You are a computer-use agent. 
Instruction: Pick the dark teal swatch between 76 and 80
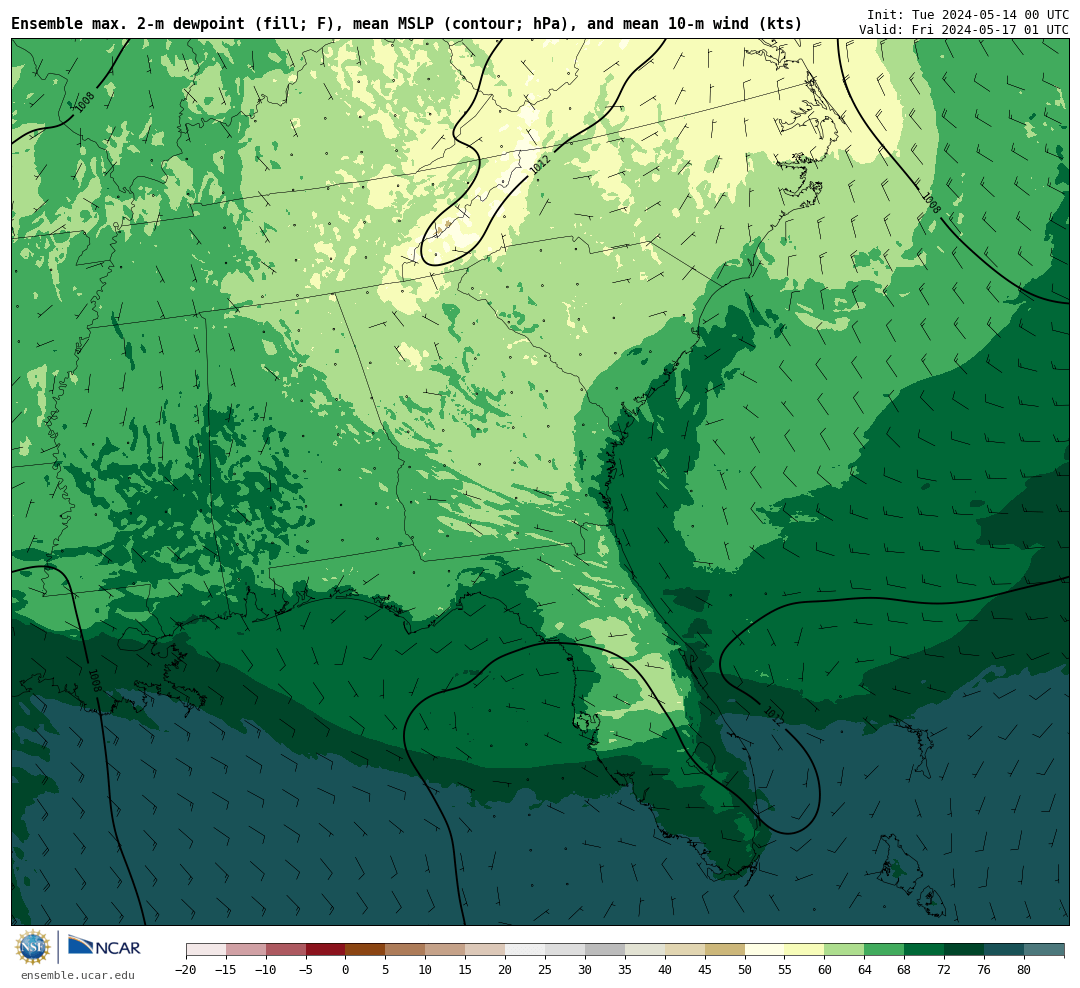pos(1004,950)
